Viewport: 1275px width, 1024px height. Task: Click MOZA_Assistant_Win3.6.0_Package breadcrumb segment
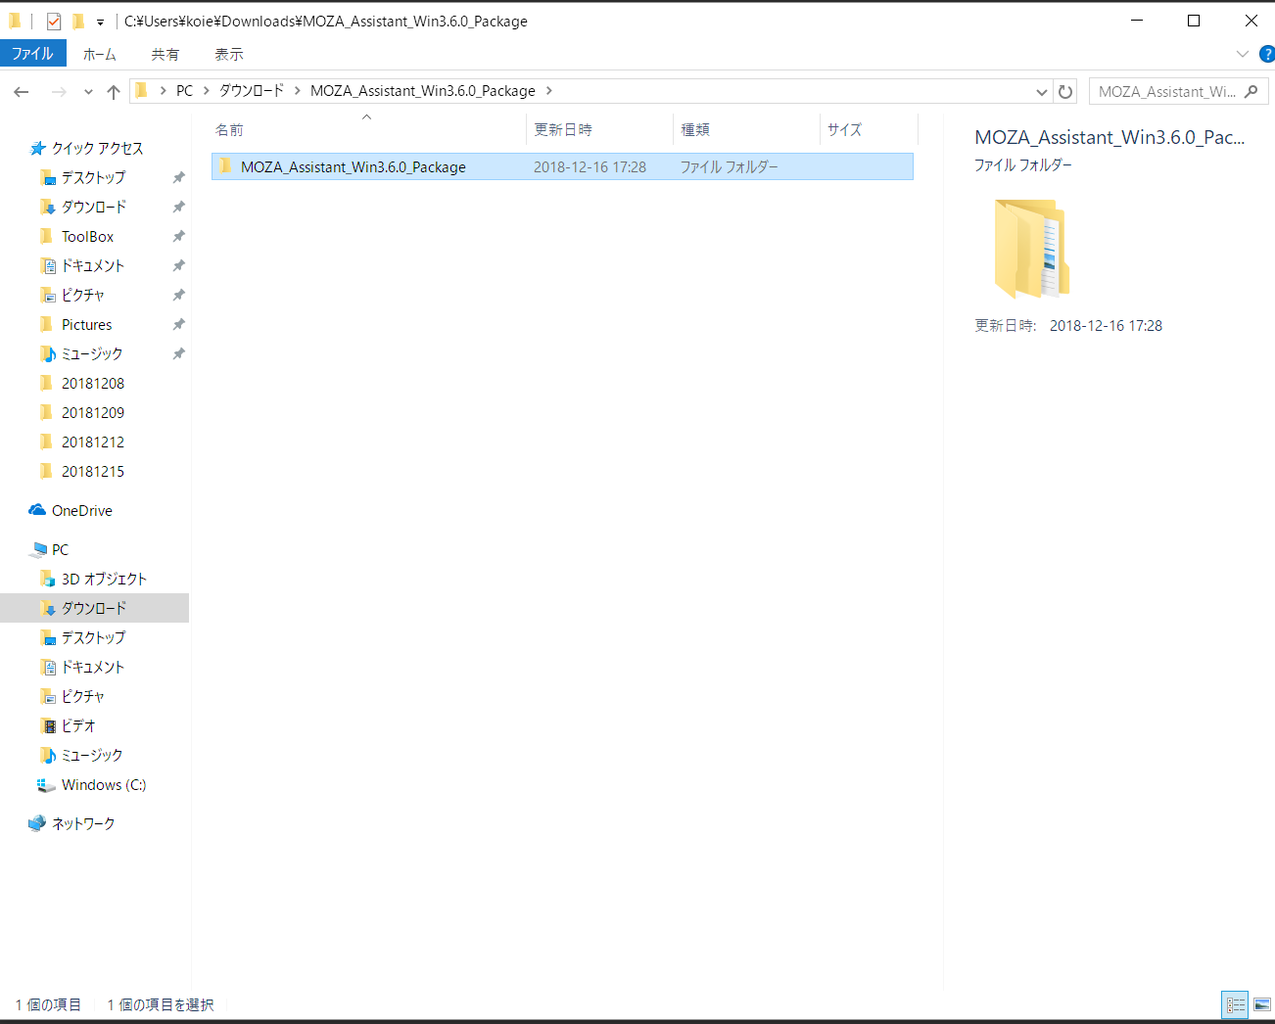click(x=423, y=91)
